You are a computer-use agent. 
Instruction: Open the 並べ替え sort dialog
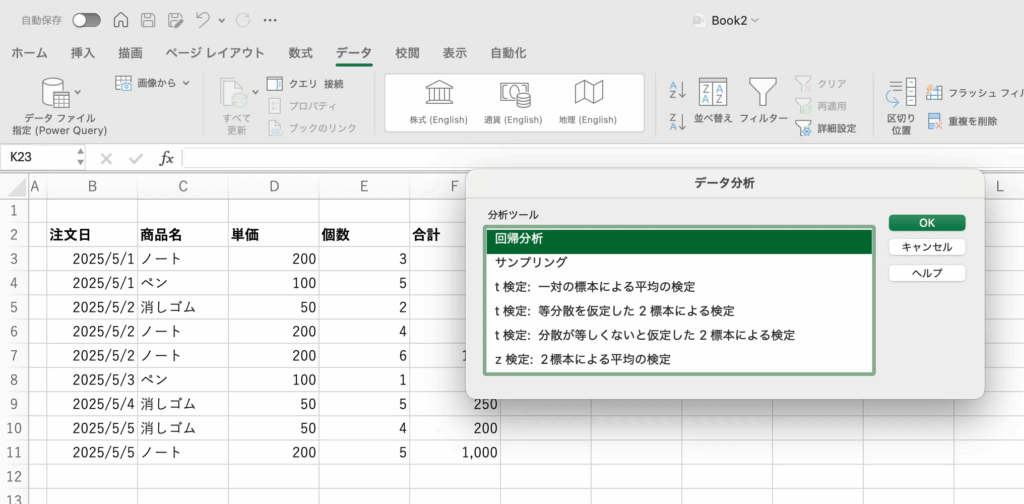click(x=713, y=101)
